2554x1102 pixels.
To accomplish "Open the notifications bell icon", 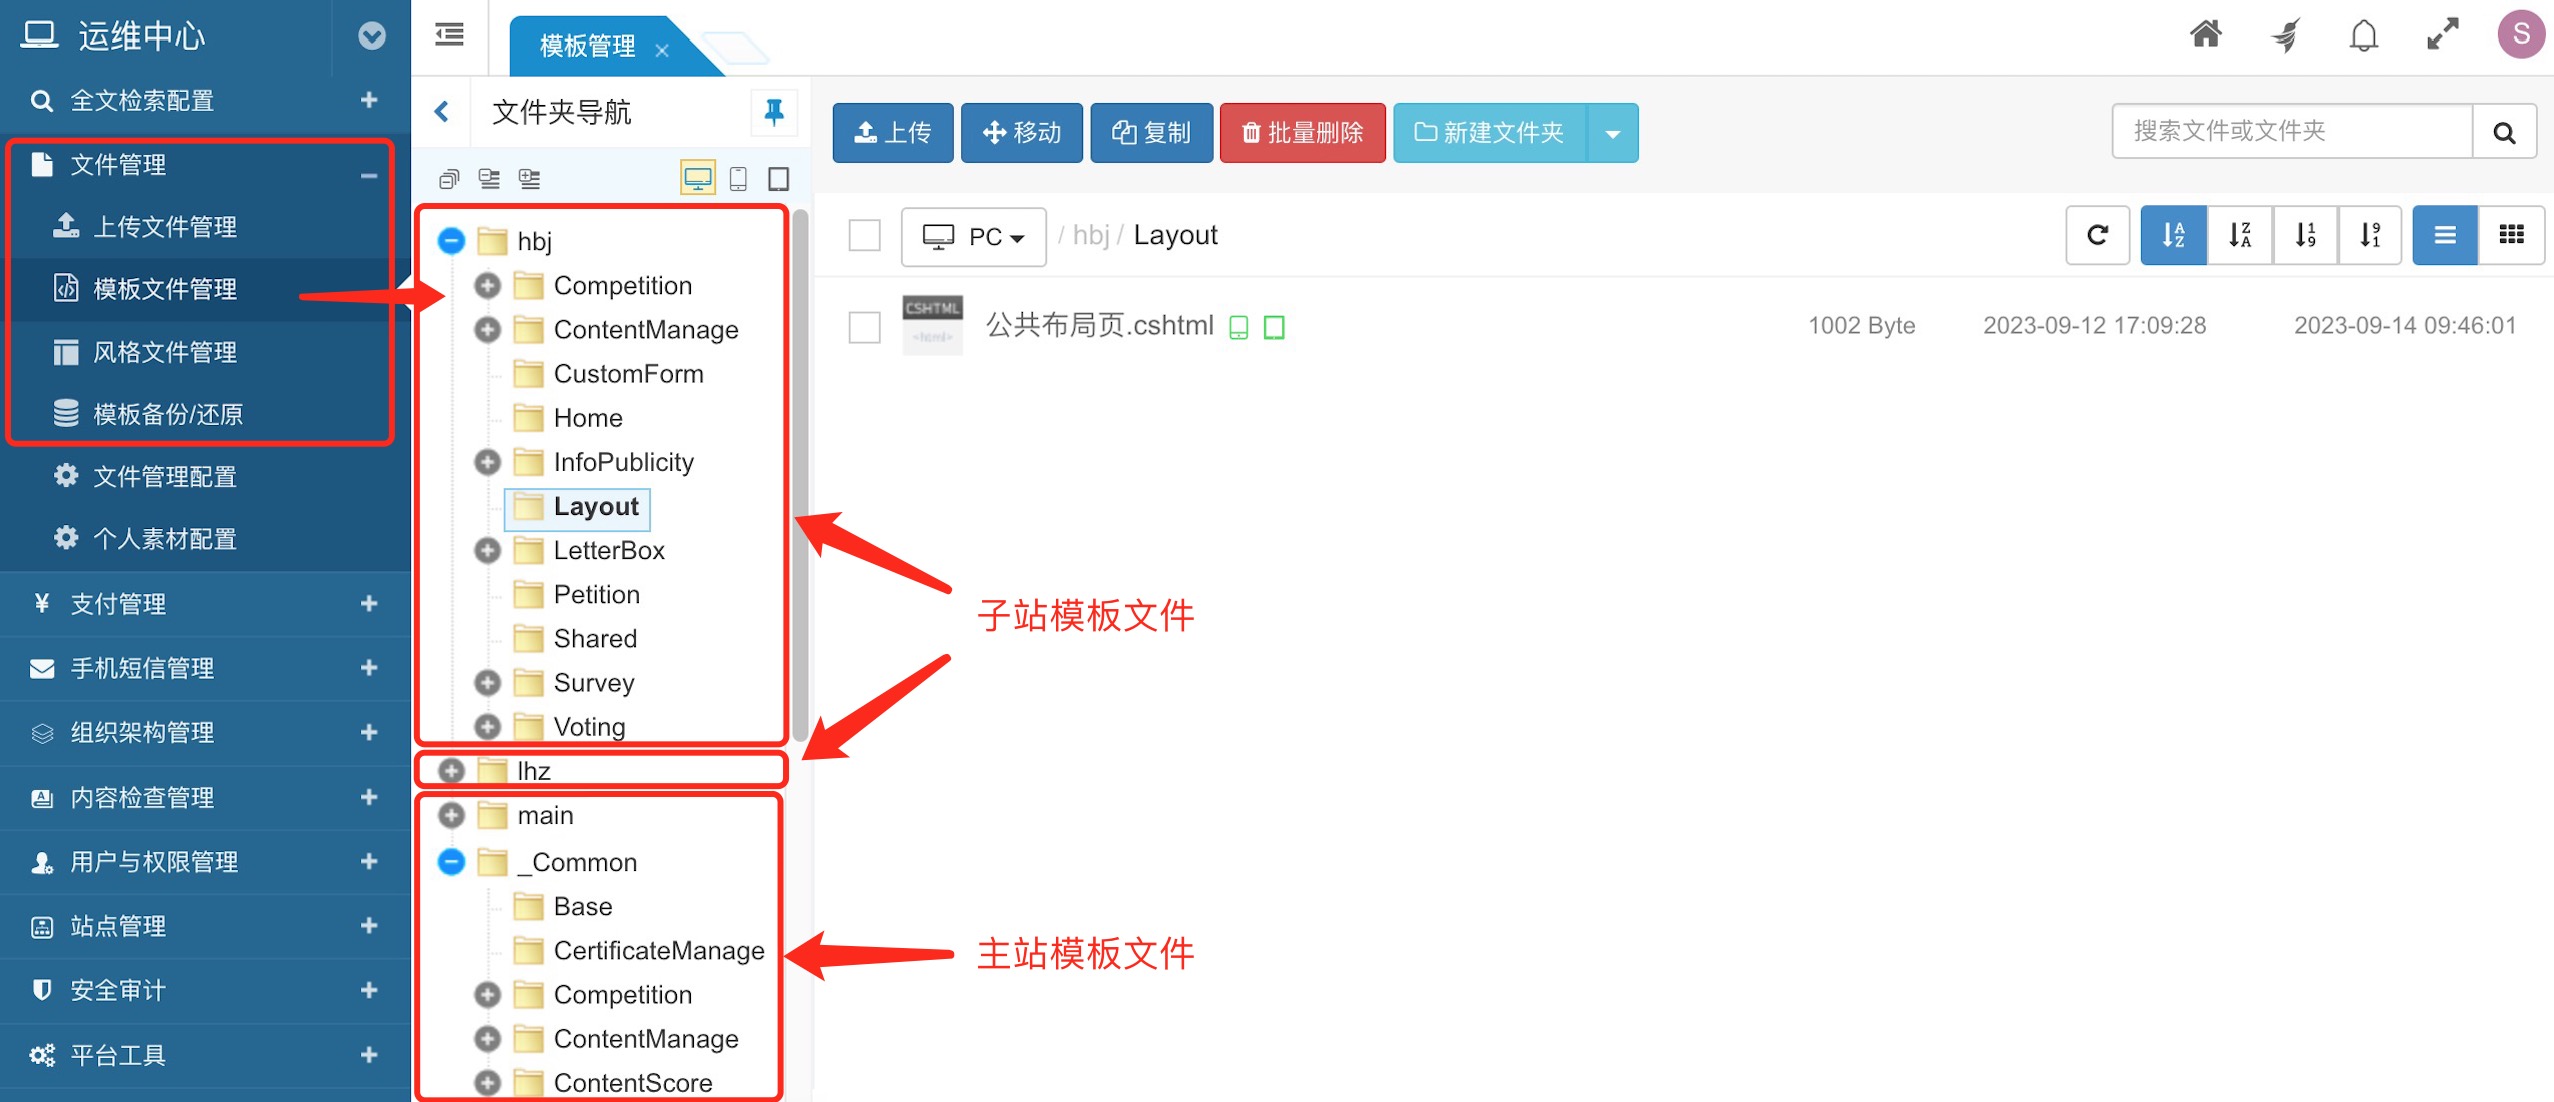I will (x=2362, y=34).
